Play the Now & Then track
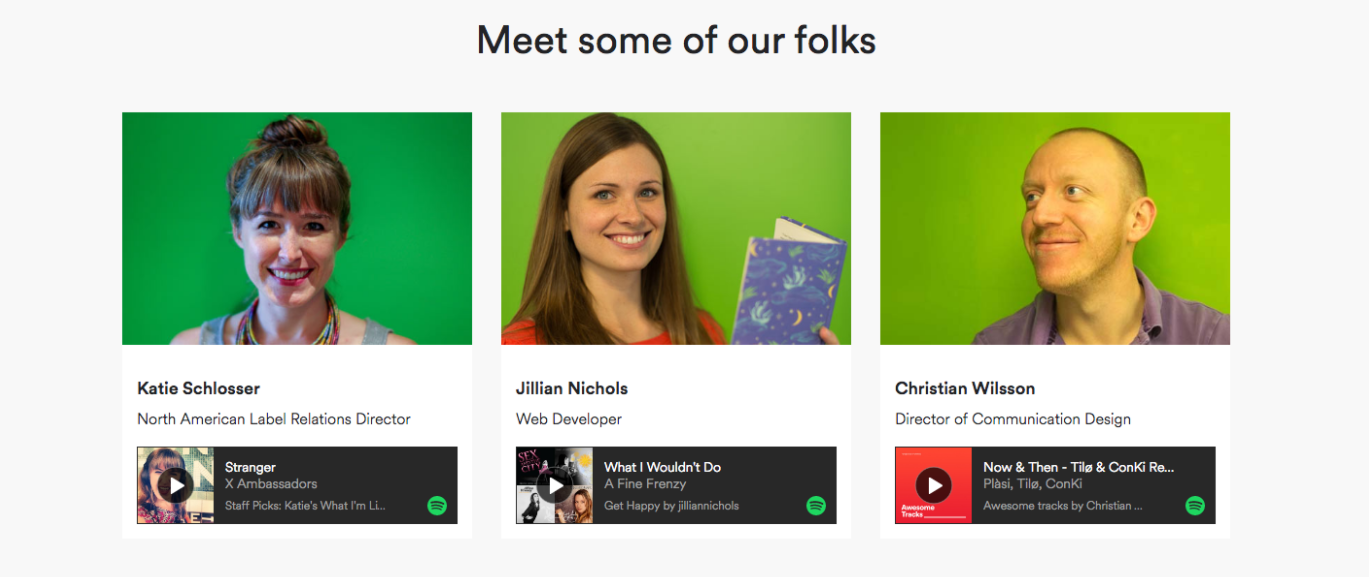 pyautogui.click(x=934, y=486)
